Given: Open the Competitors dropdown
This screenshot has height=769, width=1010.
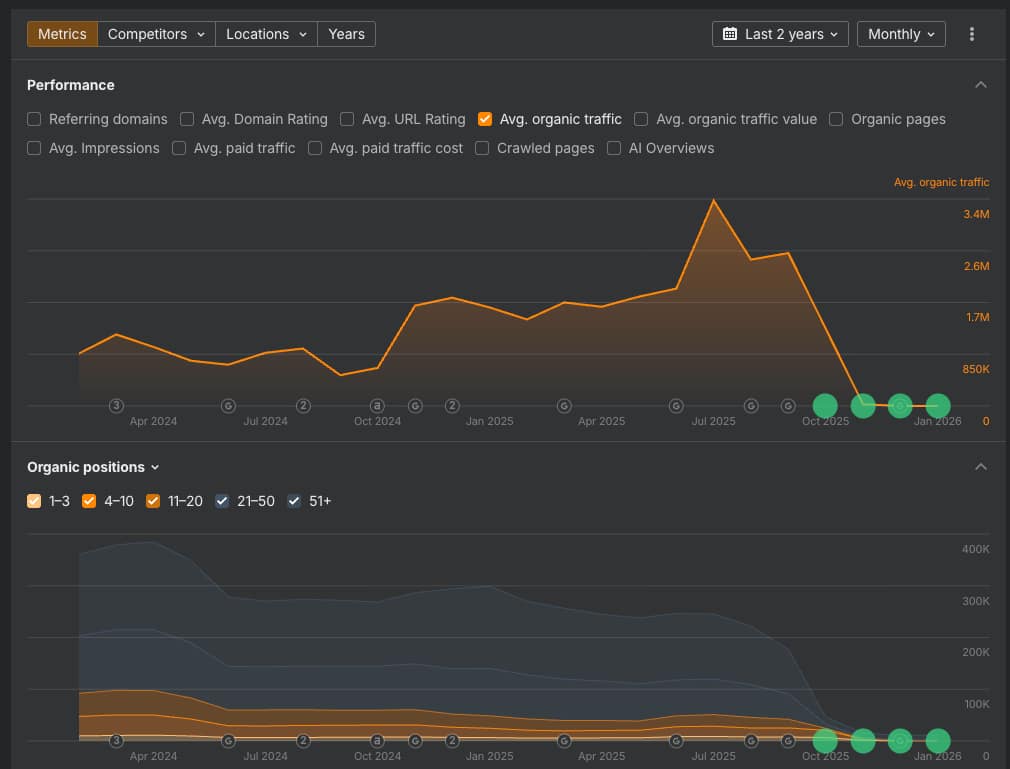Looking at the screenshot, I should [x=155, y=33].
